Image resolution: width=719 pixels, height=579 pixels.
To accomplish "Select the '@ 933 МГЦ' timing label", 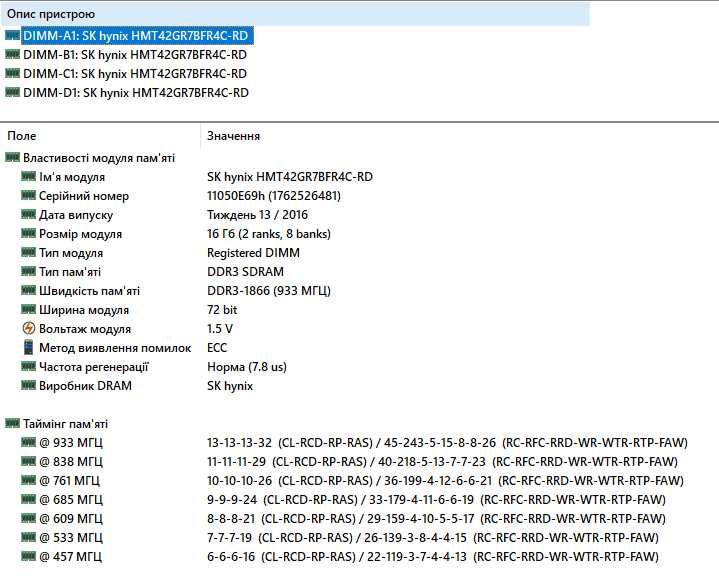I will pos(71,443).
